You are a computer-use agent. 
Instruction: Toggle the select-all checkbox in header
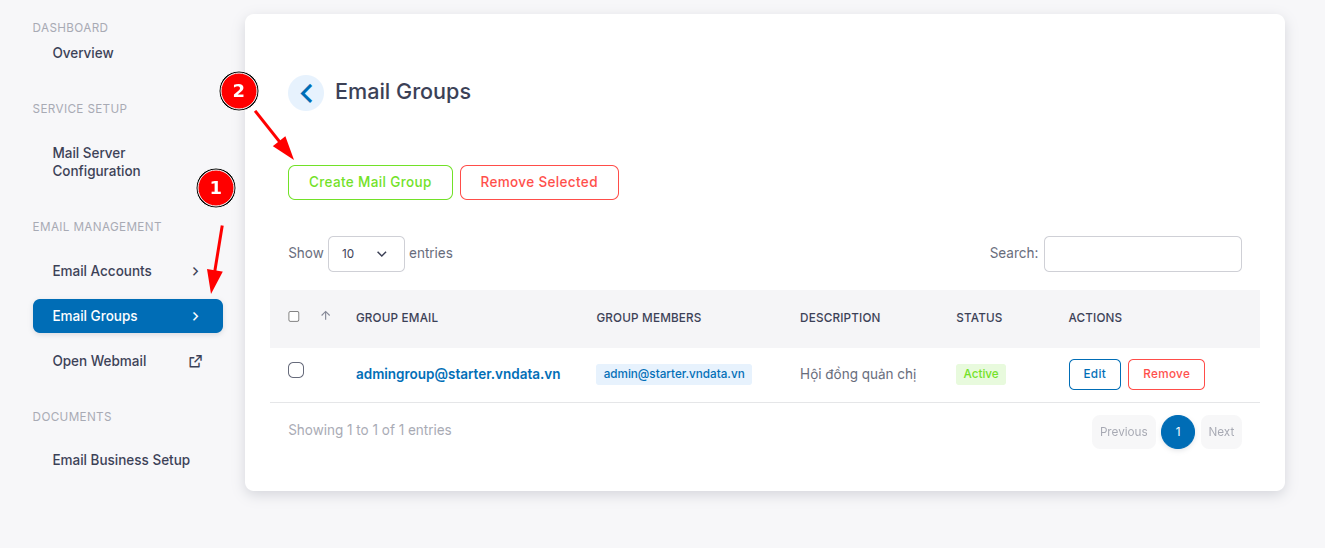[294, 316]
